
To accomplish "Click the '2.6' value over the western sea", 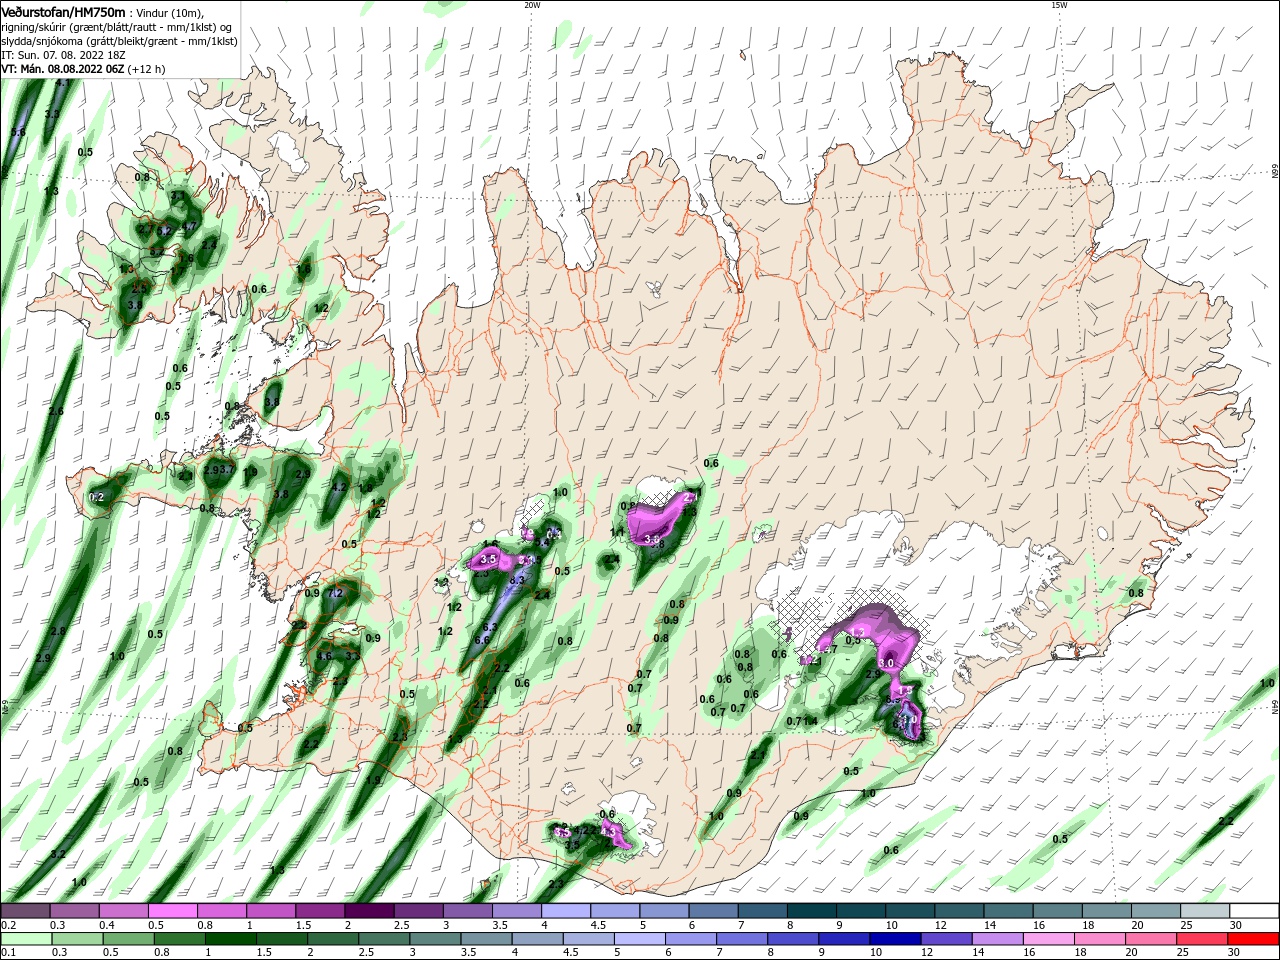I will (56, 411).
